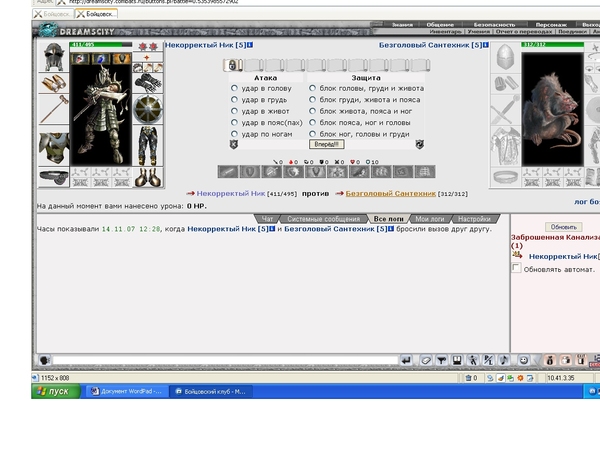Click the helmet item on player
Viewport: 600px width, 450px height.
point(54,57)
